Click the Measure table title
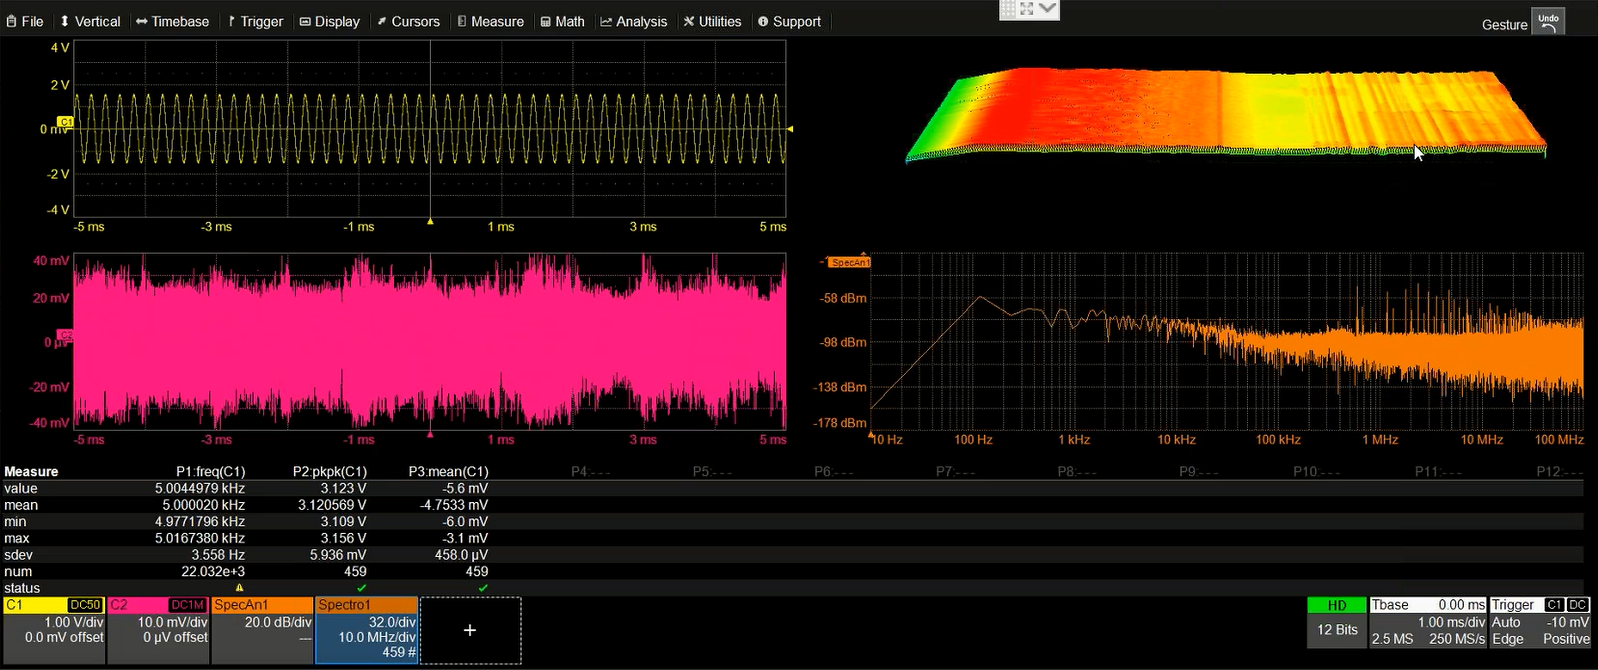Viewport: 1598px width, 670px height. (31, 471)
